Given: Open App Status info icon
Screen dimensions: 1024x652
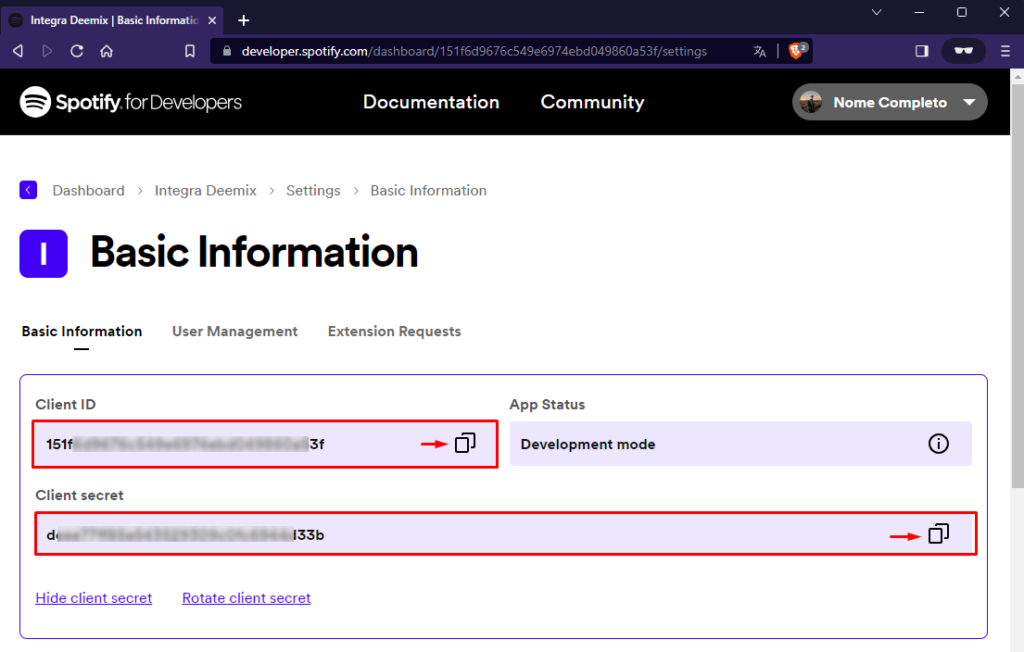Looking at the screenshot, I should coord(938,444).
